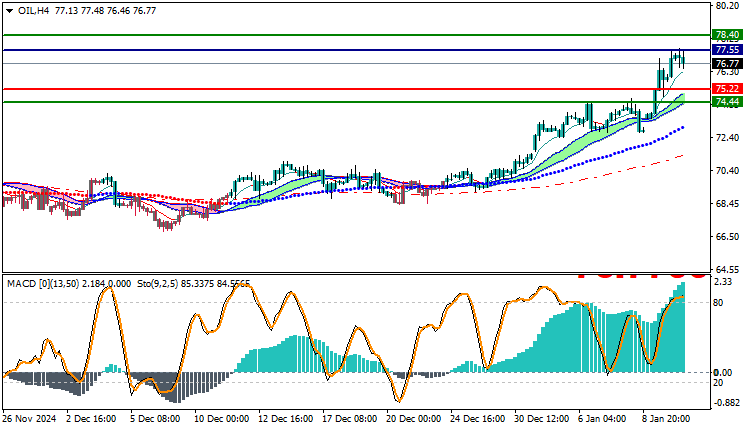The image size is (750, 430).
Task: Click the 2.33 indicator scale value
Action: coord(723,282)
